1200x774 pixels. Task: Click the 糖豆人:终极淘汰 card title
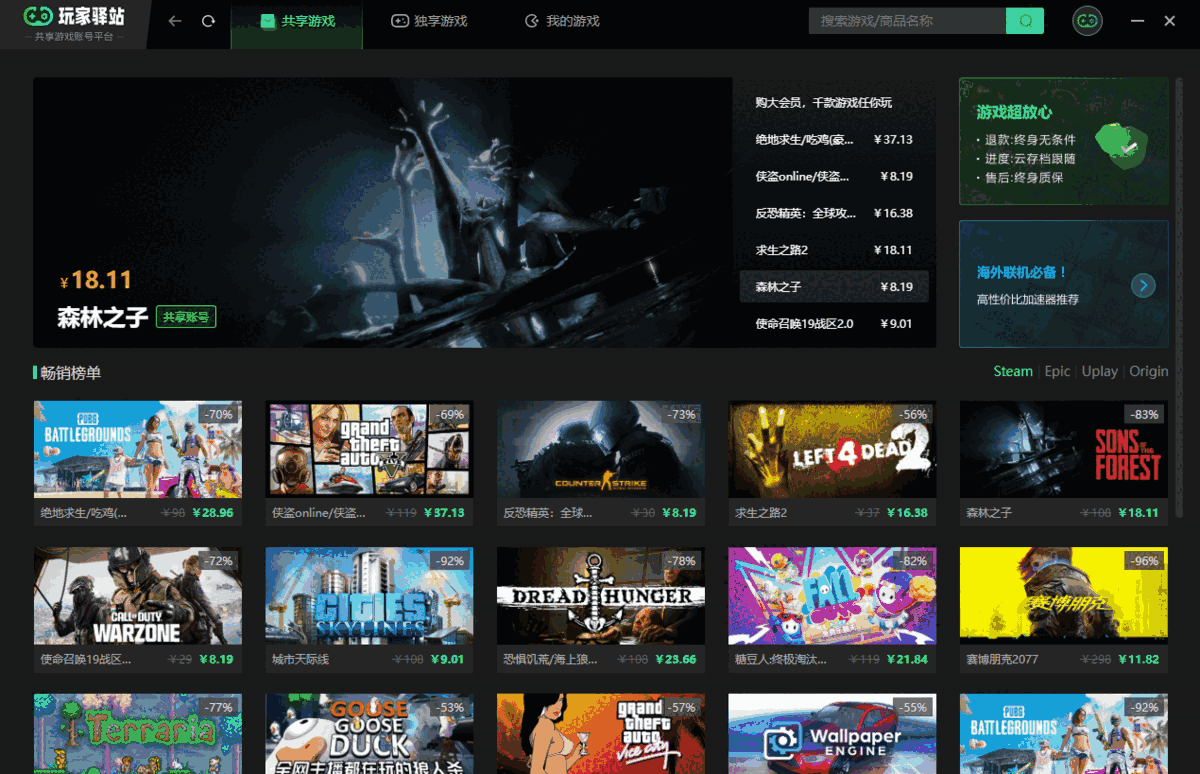[x=781, y=660]
